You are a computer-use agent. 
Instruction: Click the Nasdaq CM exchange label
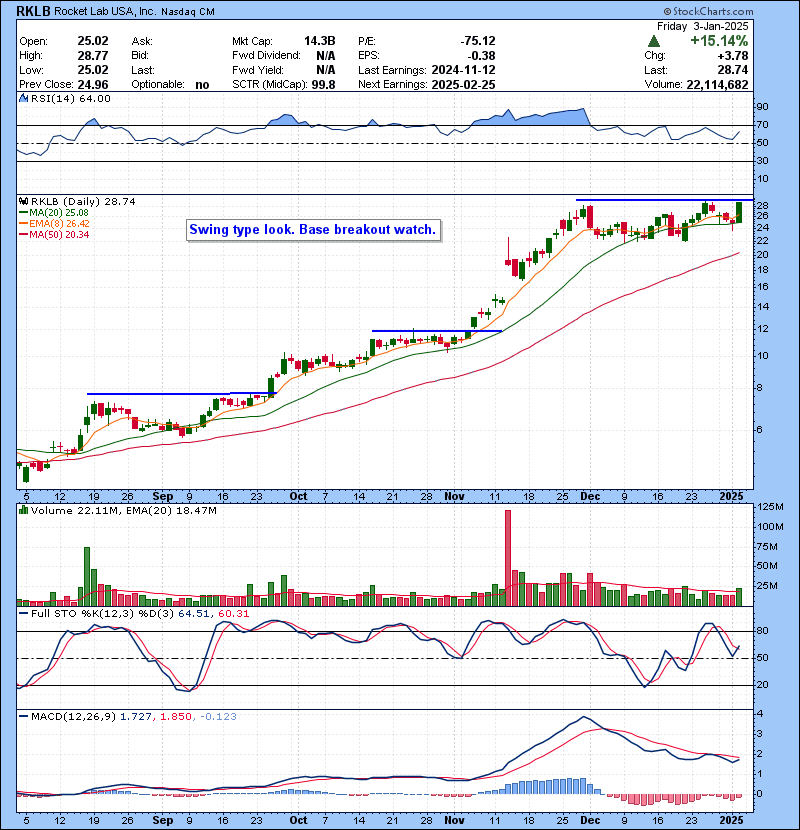coord(188,12)
